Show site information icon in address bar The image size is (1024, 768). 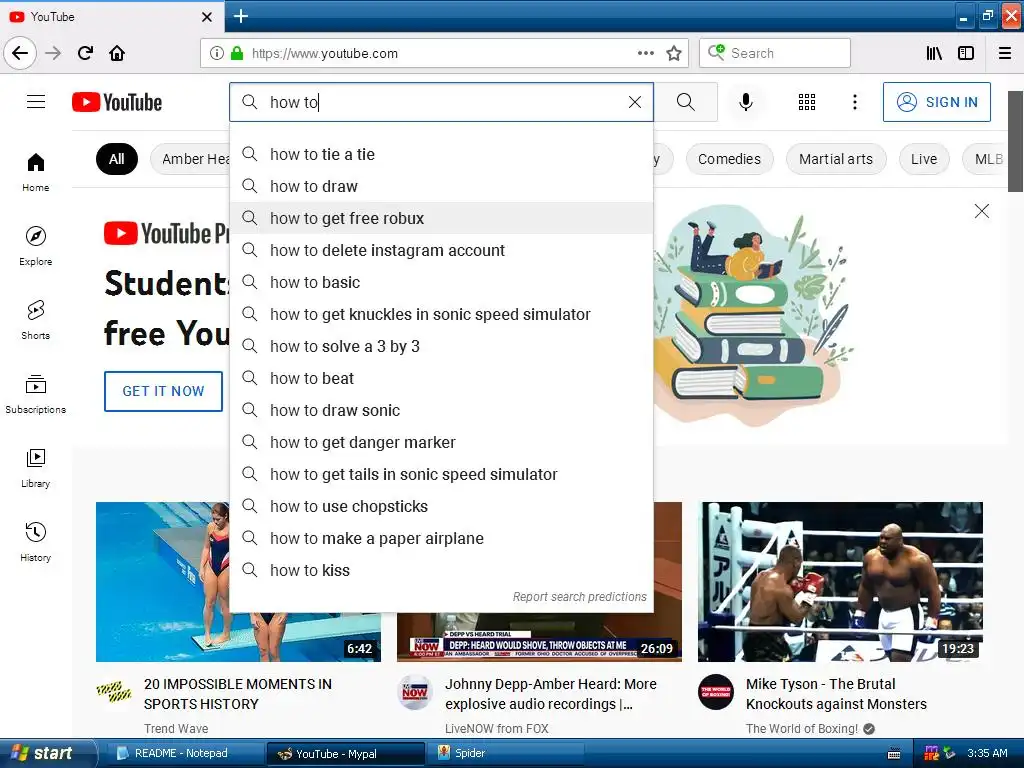click(217, 53)
